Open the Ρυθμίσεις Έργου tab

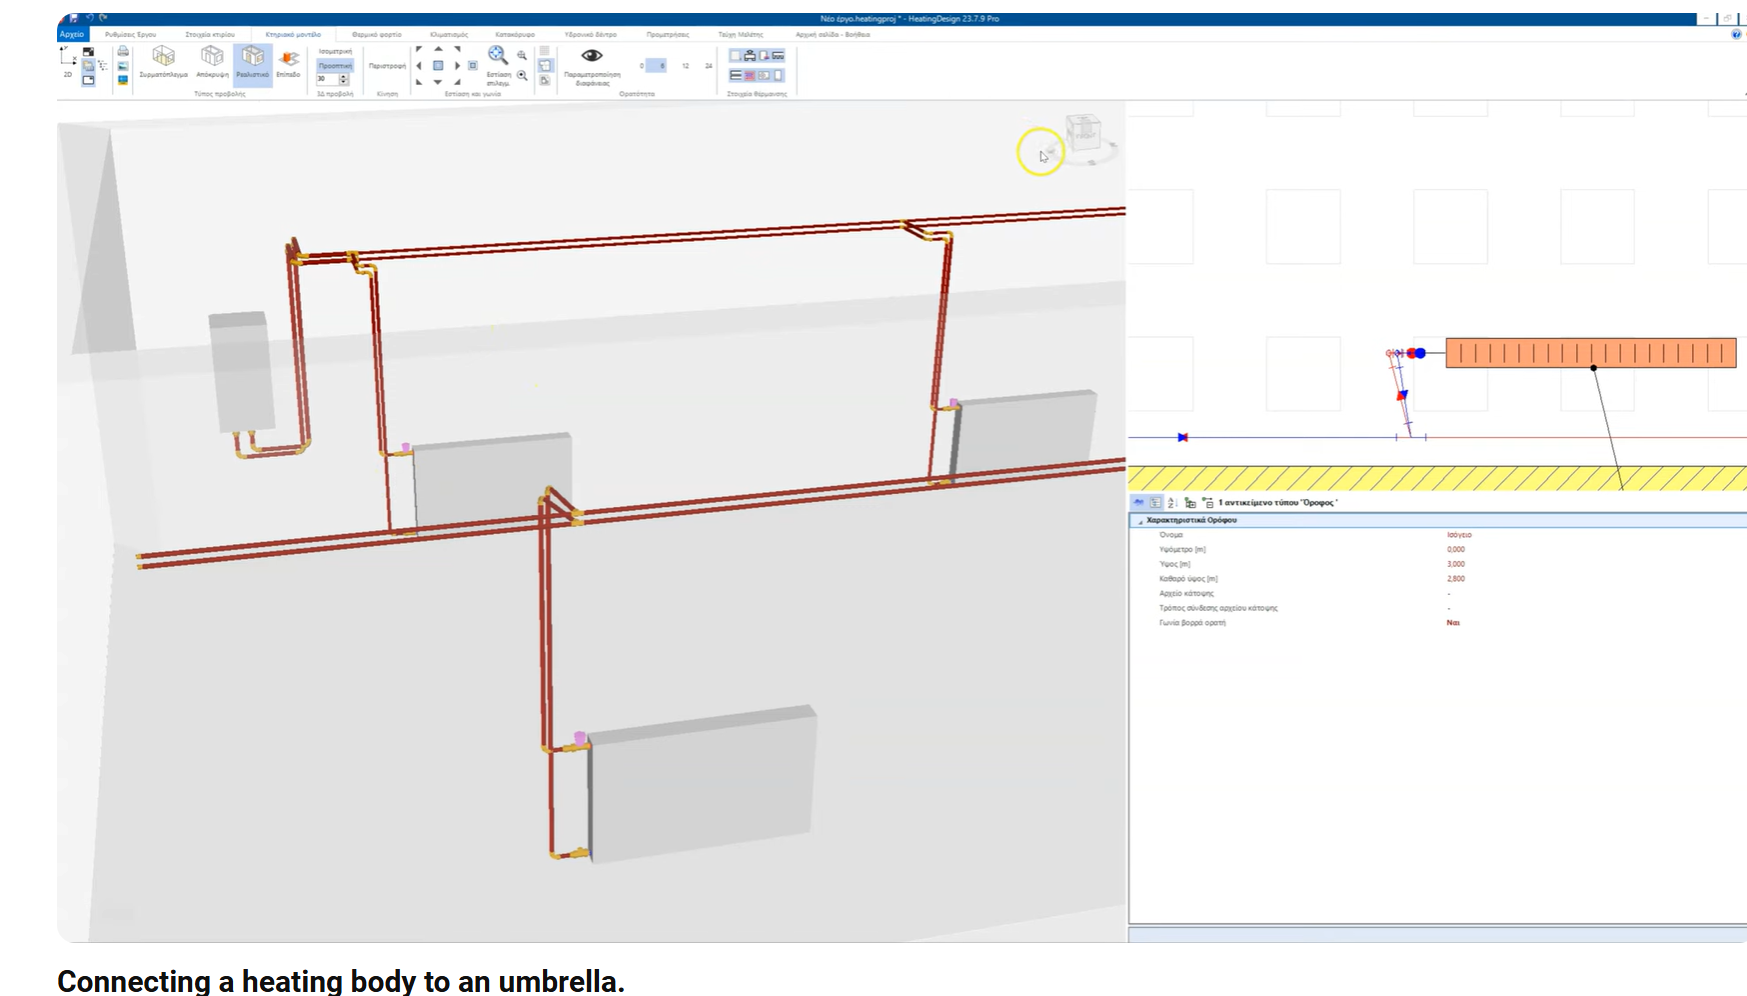[x=130, y=35]
